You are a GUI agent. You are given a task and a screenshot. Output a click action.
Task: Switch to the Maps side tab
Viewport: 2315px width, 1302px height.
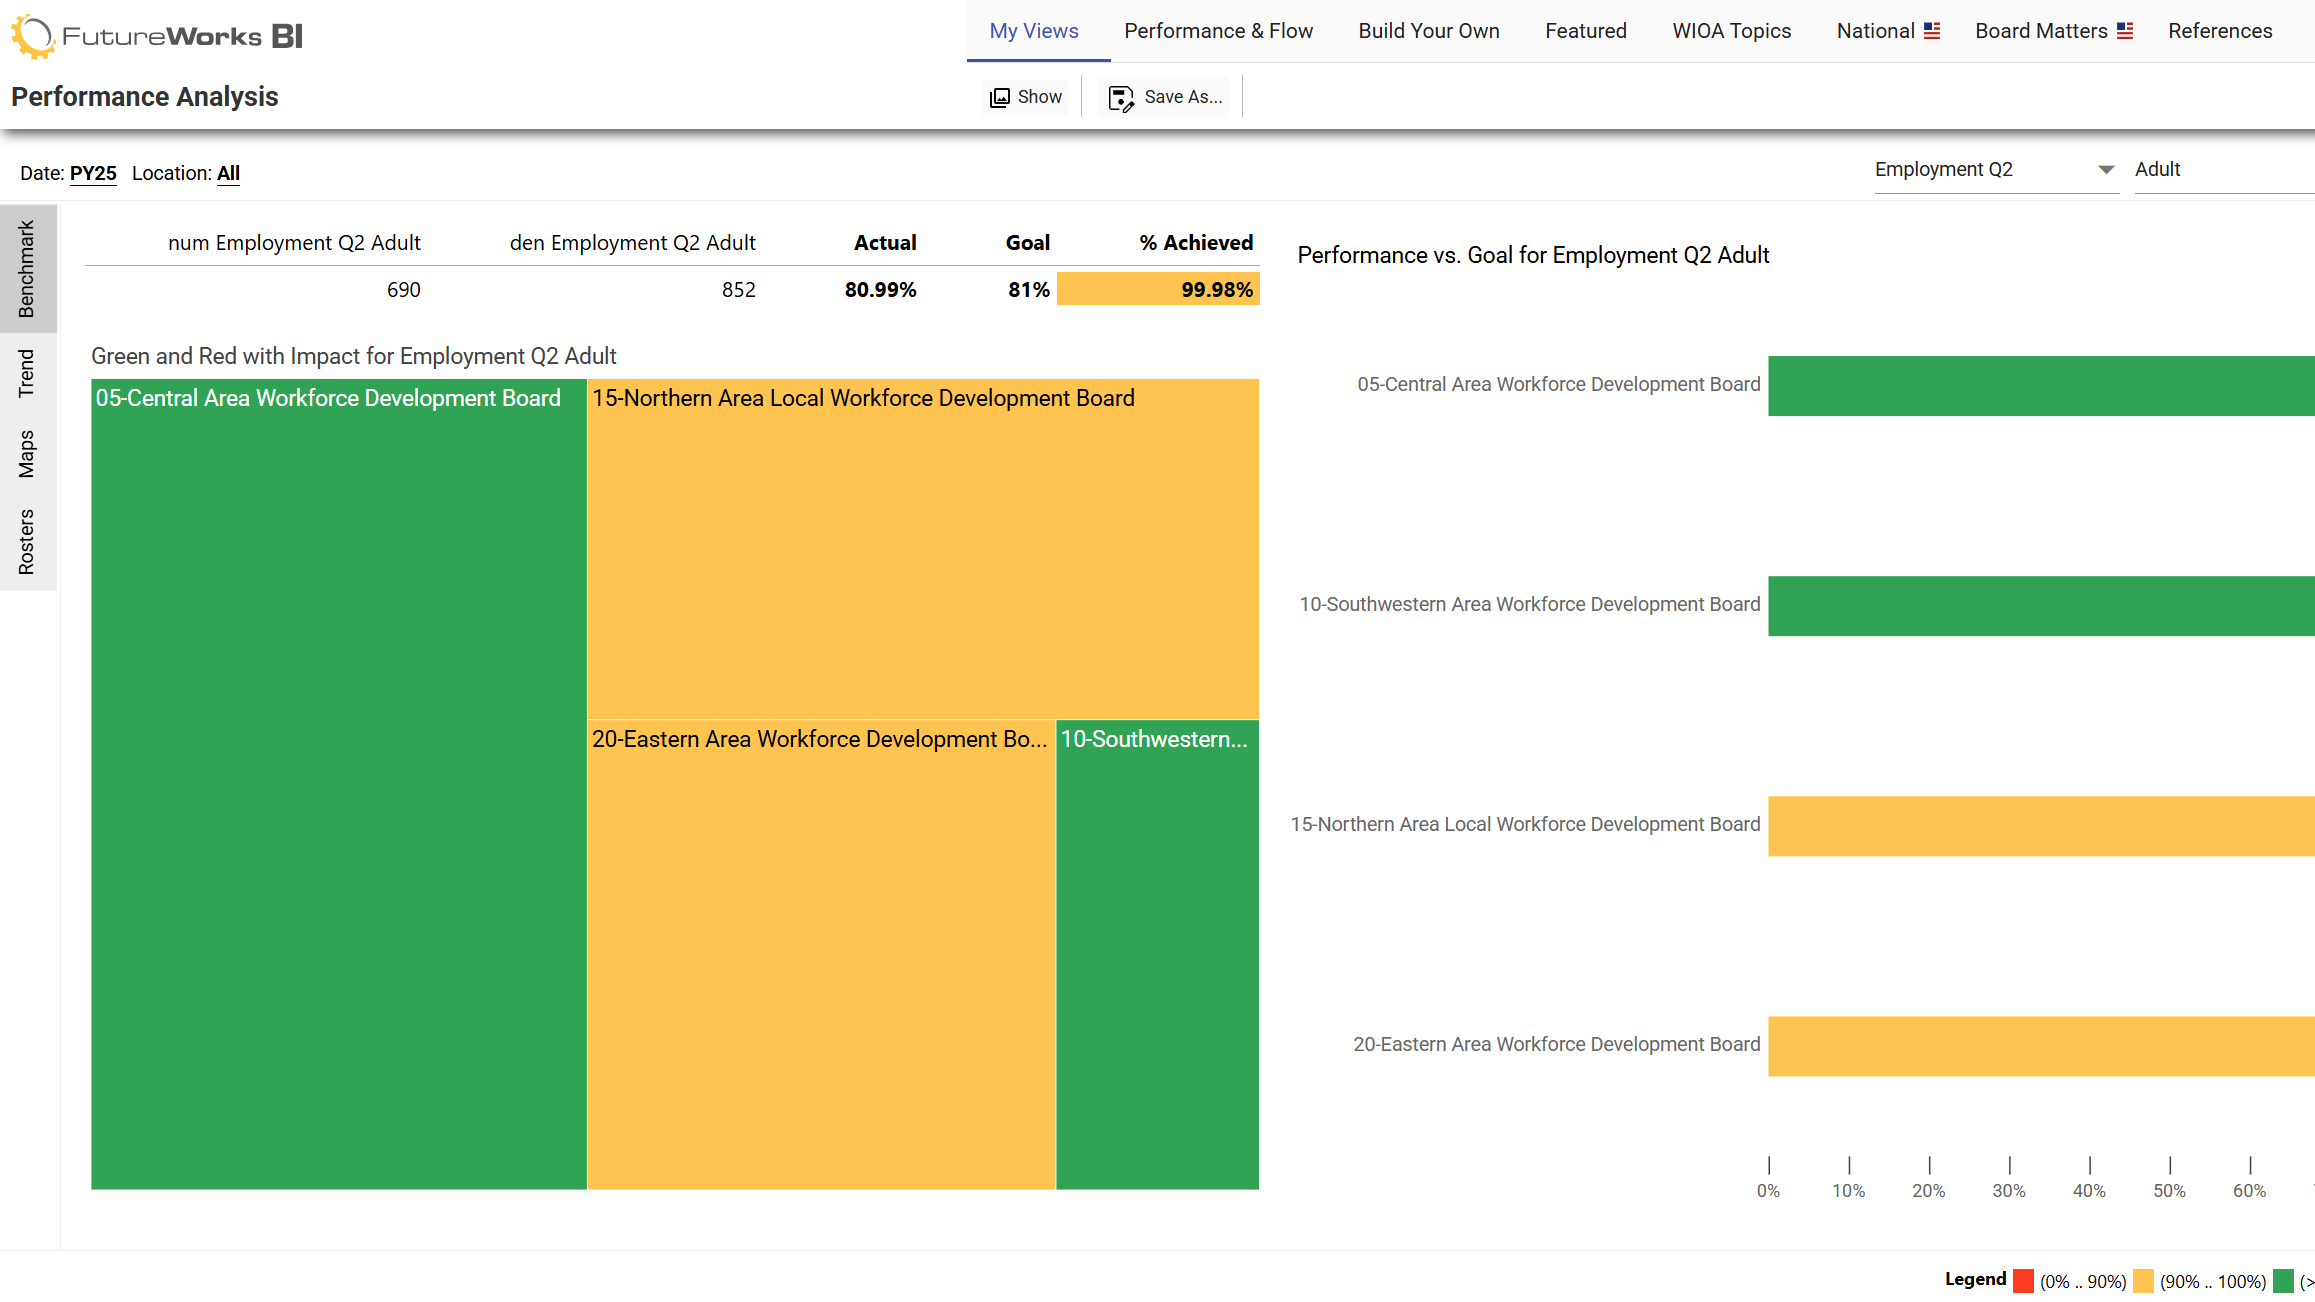(27, 454)
